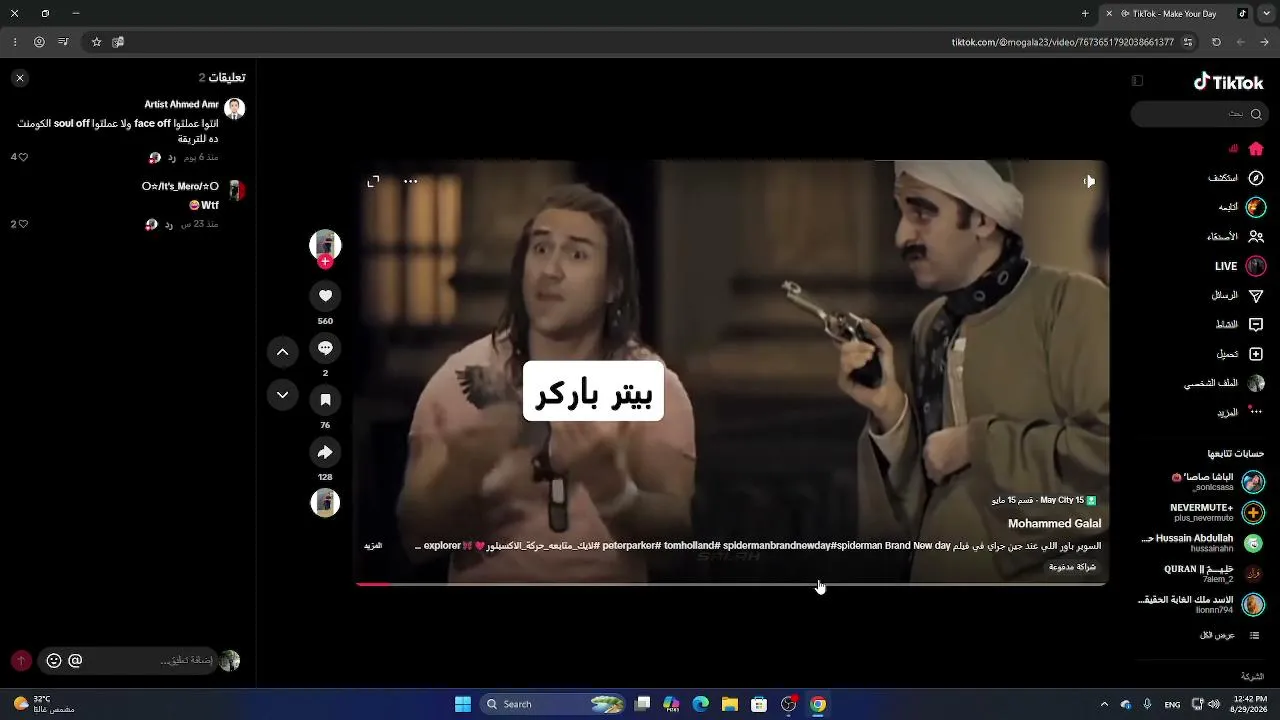The image size is (1280, 720).
Task: Like the video with heart above 560
Action: (325, 296)
